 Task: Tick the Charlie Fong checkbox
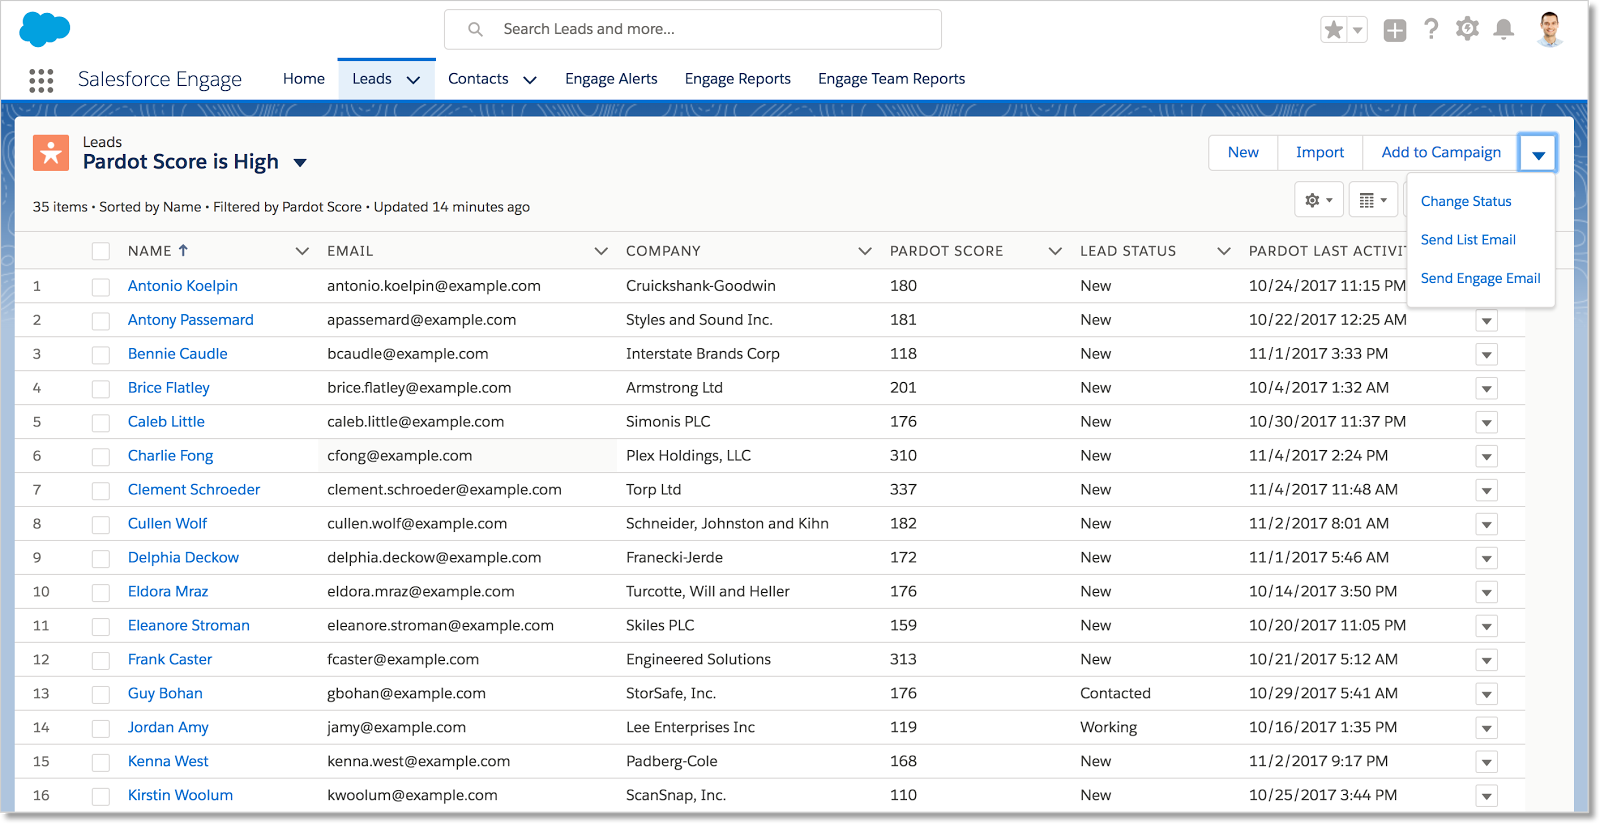(x=101, y=457)
